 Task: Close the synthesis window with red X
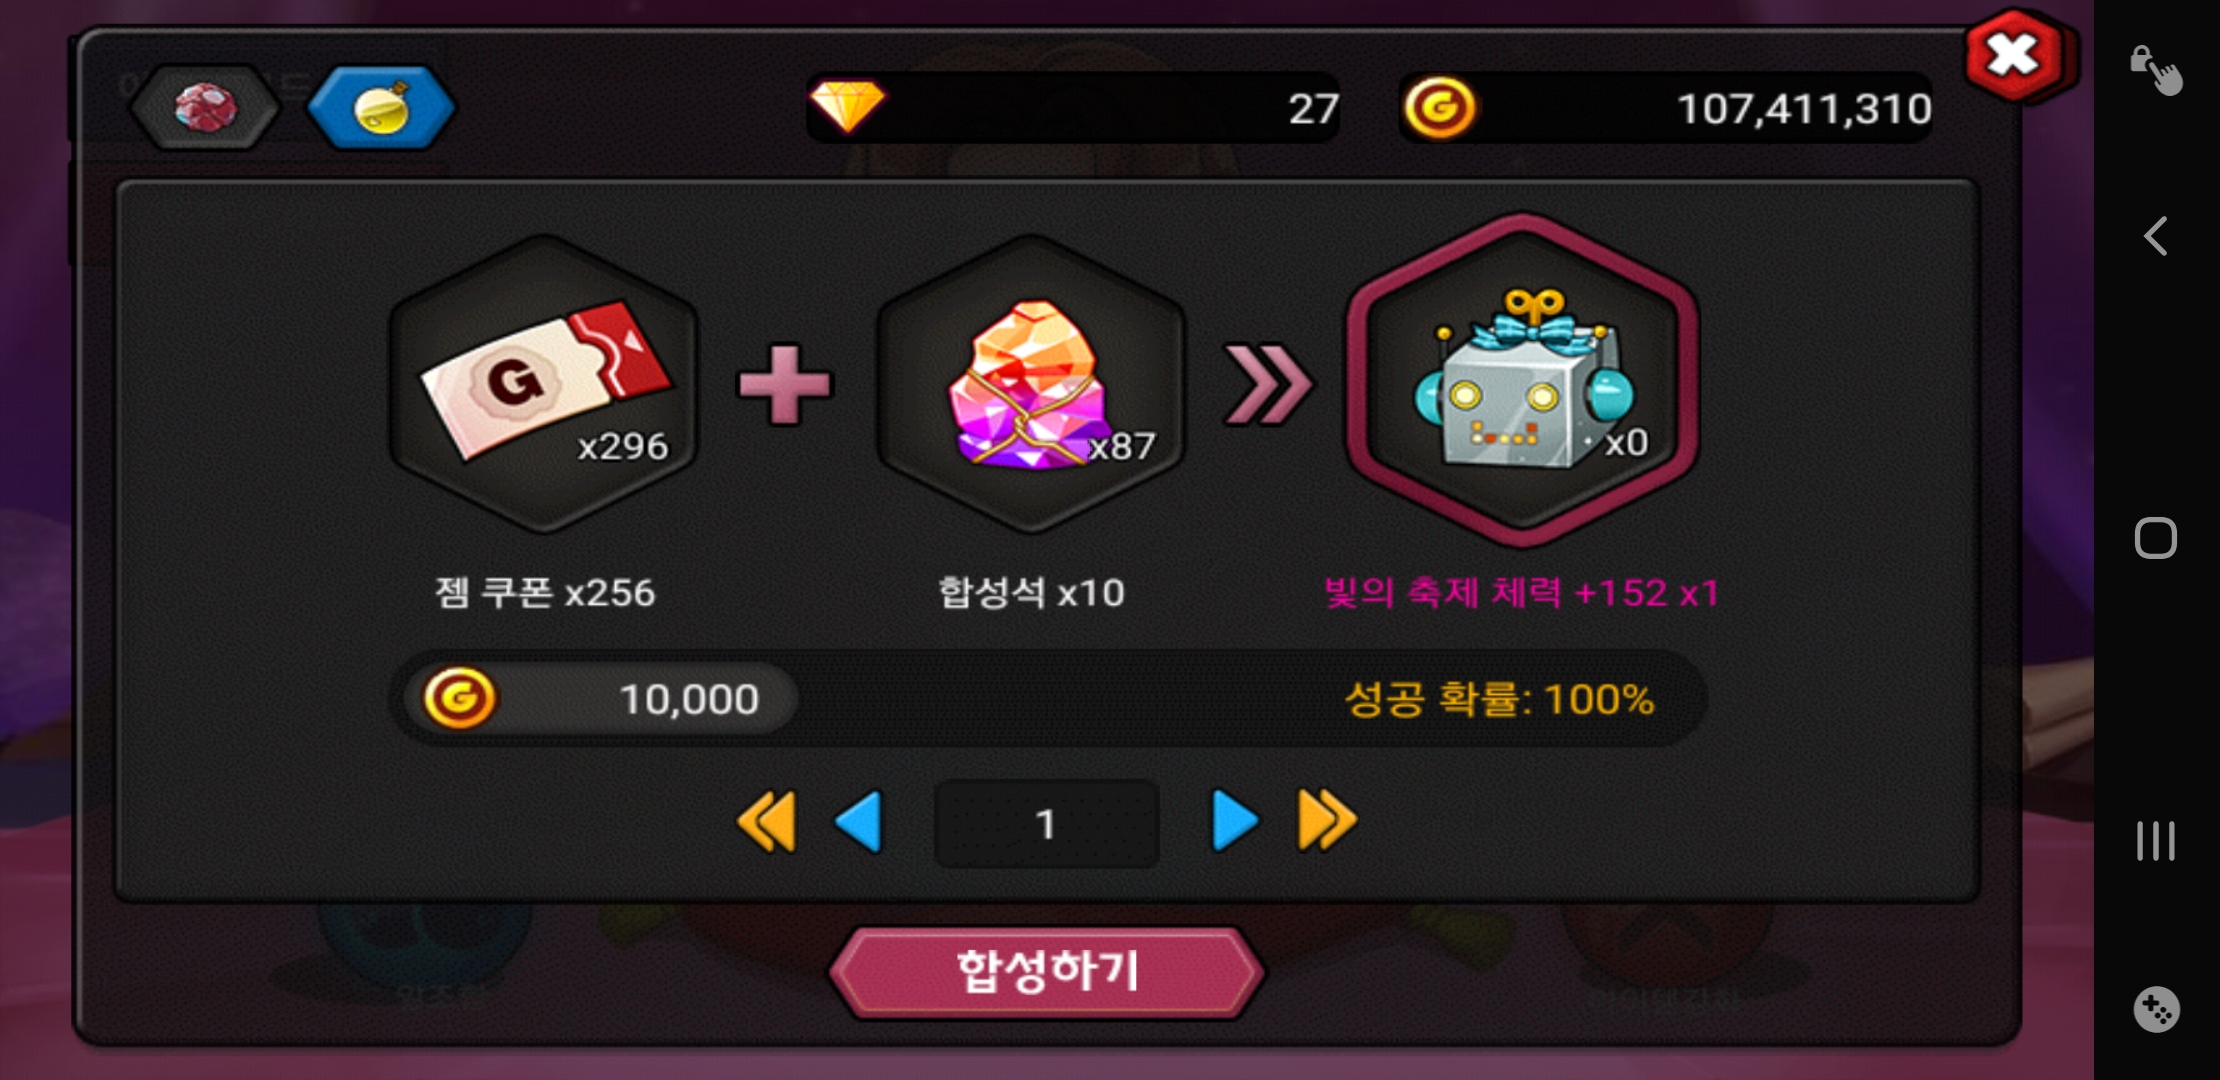2015,56
